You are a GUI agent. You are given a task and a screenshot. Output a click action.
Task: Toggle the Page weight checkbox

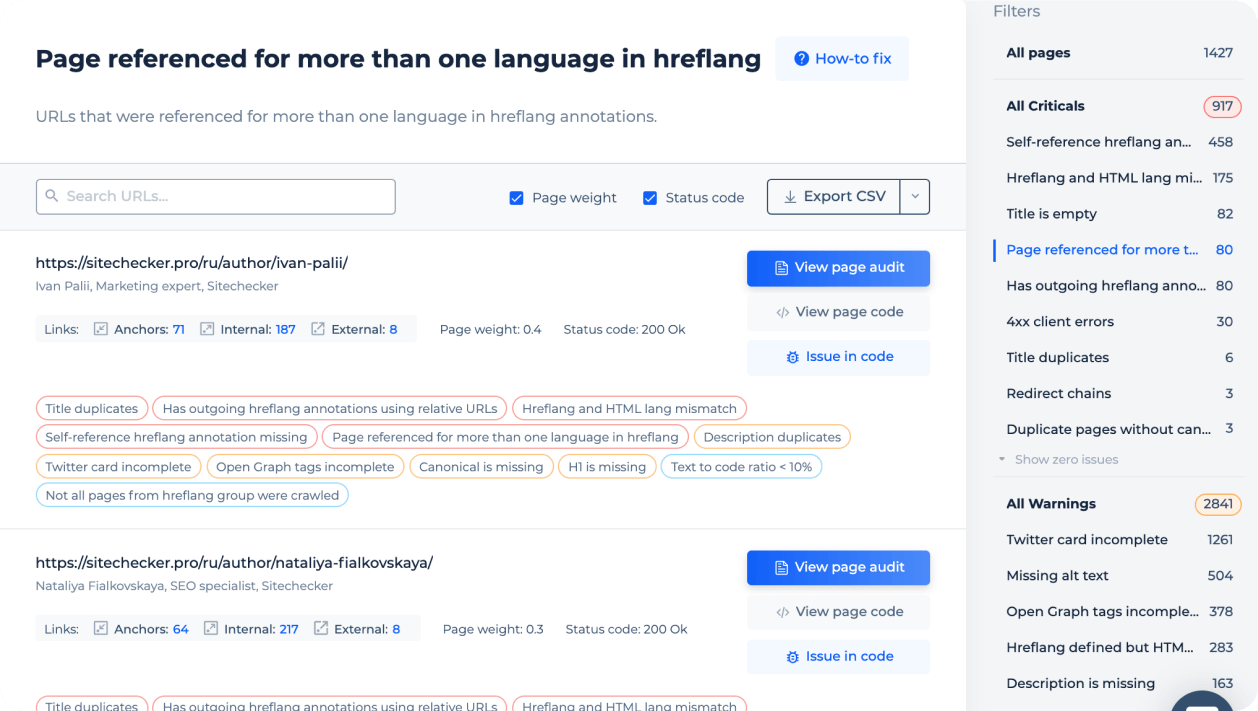pos(517,198)
